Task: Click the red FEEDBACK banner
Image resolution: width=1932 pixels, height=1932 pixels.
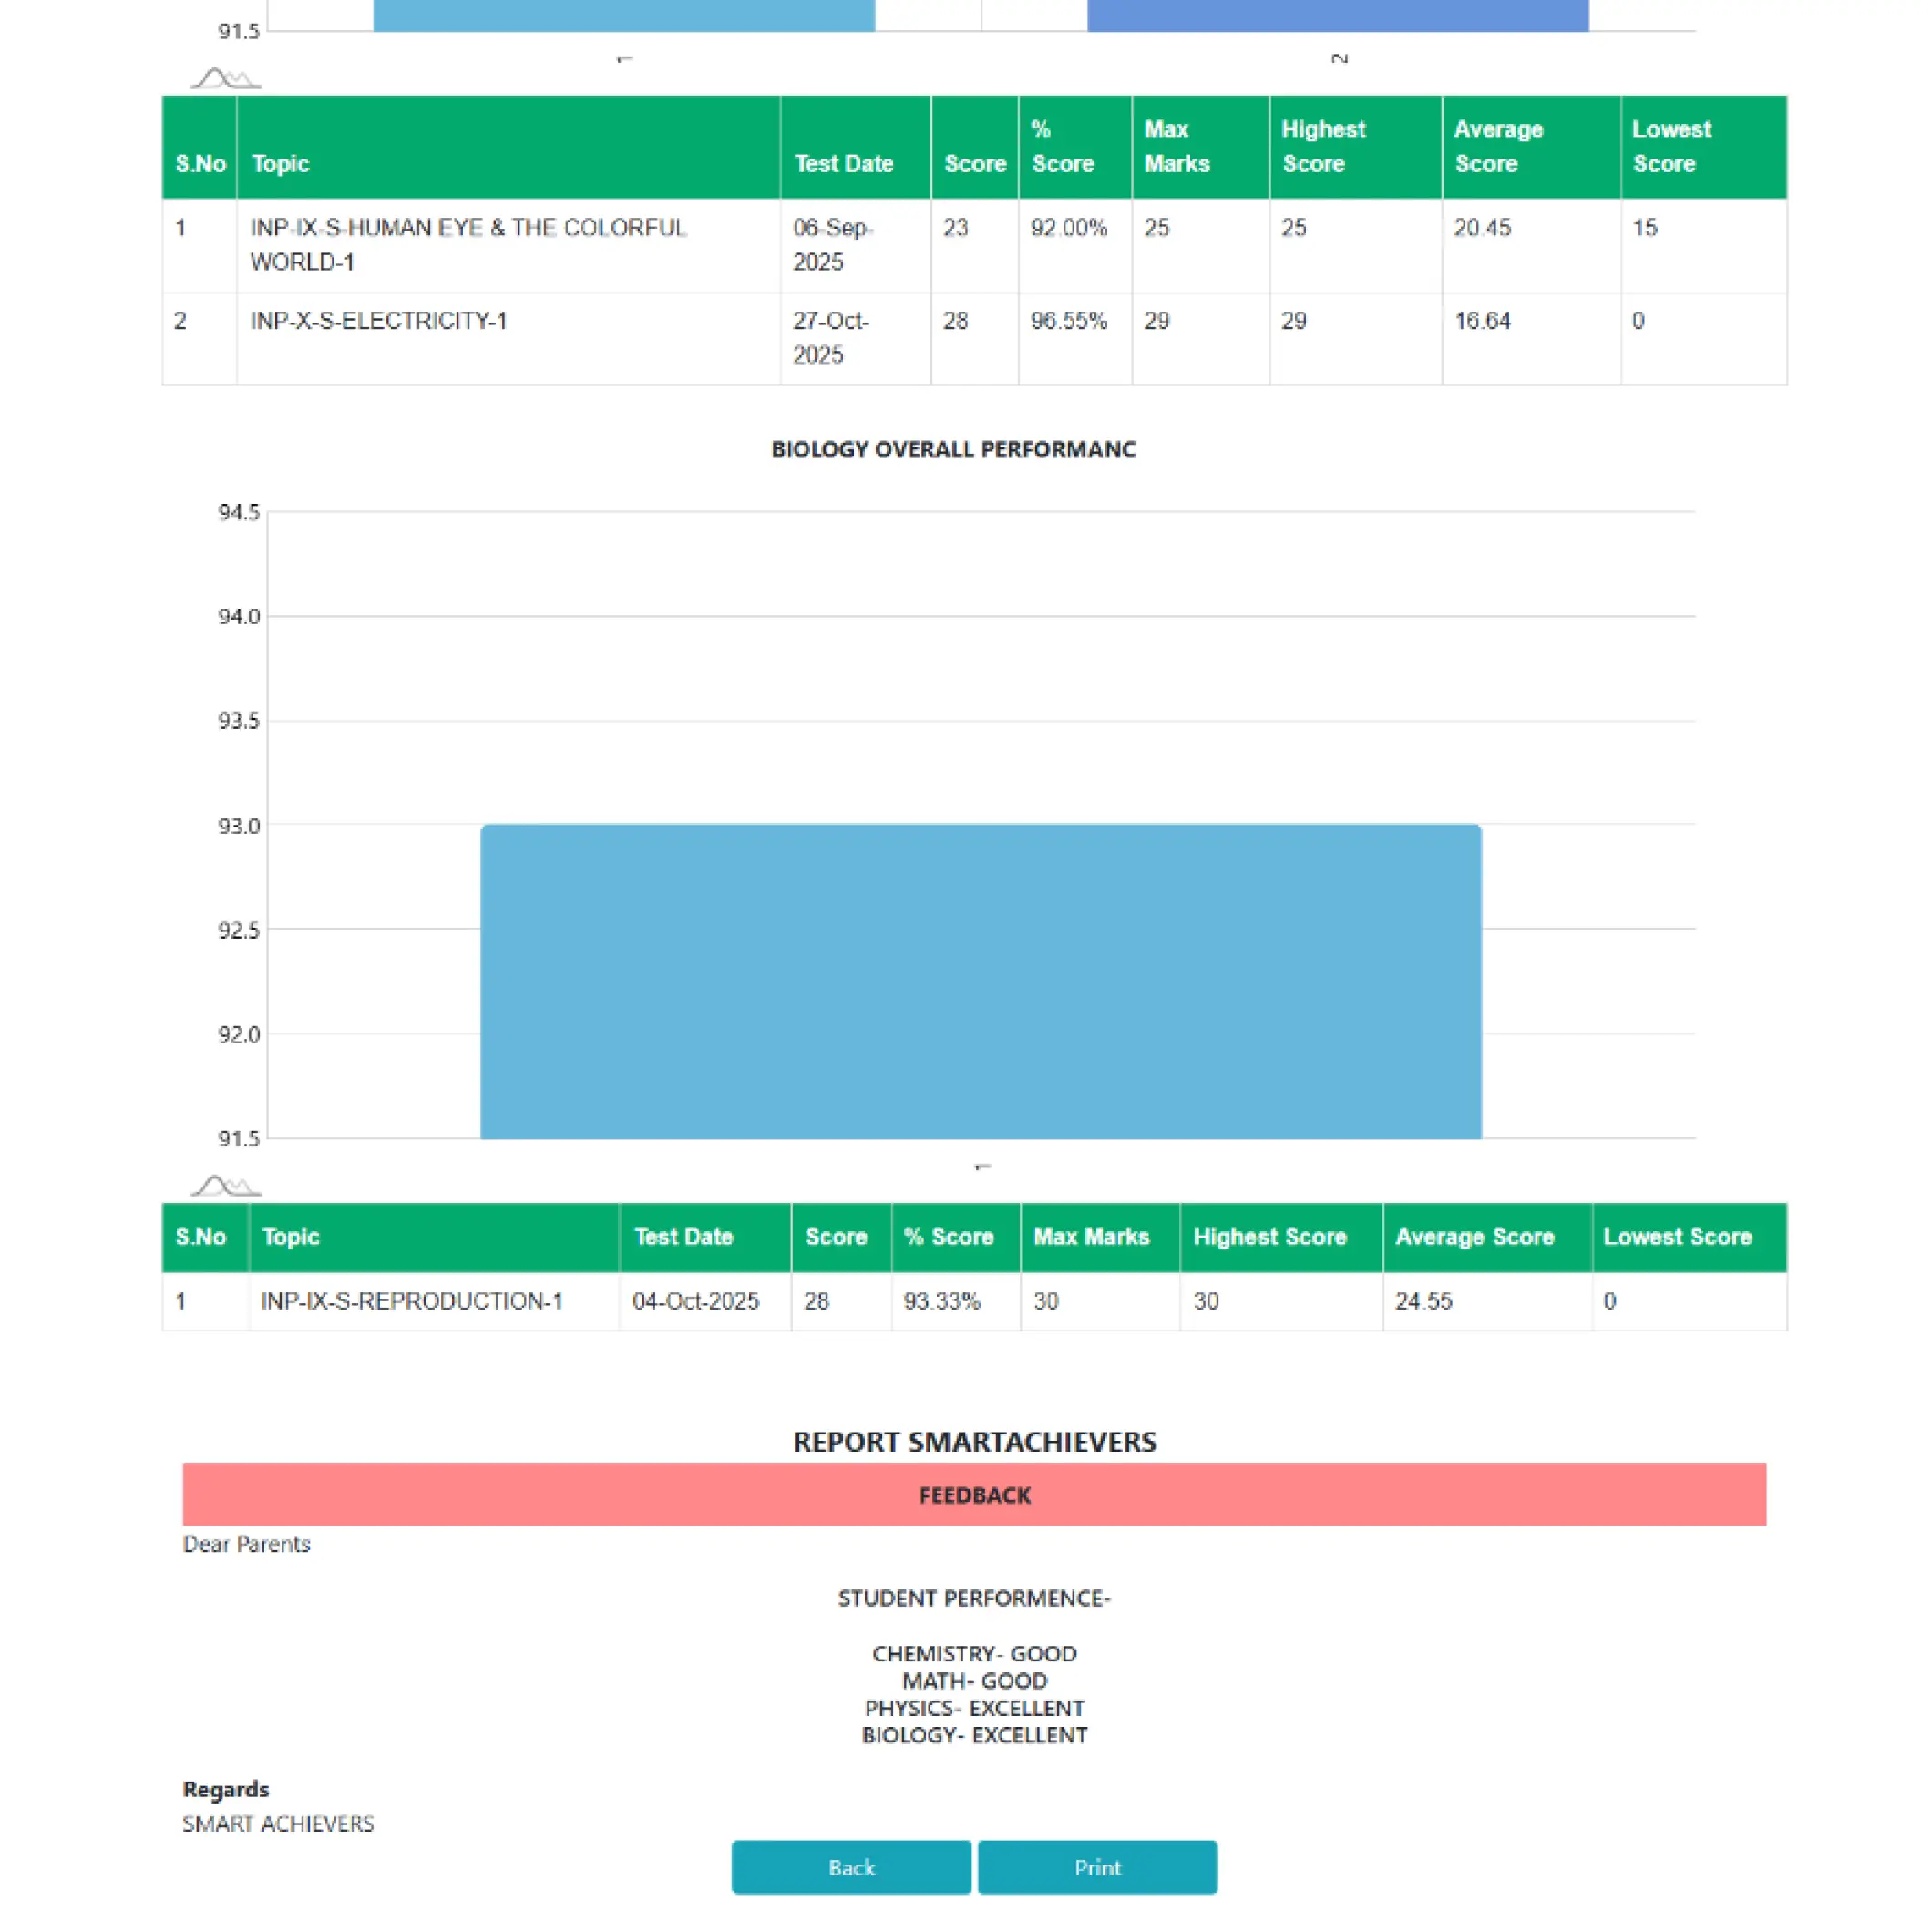Action: [974, 1494]
